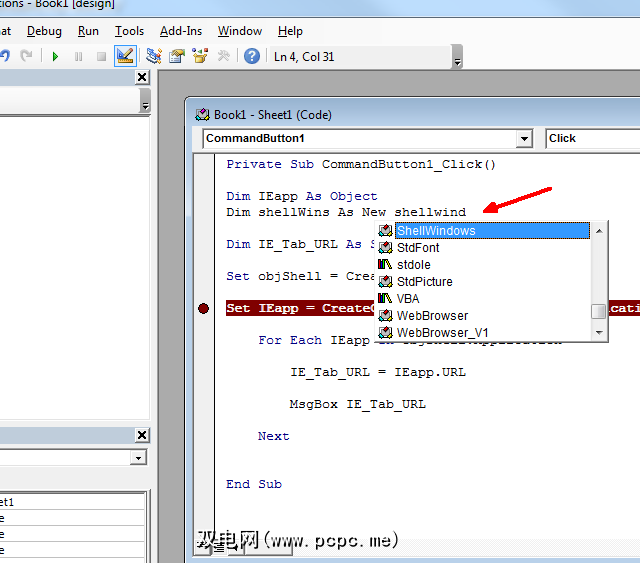Click autocomplete list scroll down arrow
This screenshot has height=563, width=640.
(599, 332)
